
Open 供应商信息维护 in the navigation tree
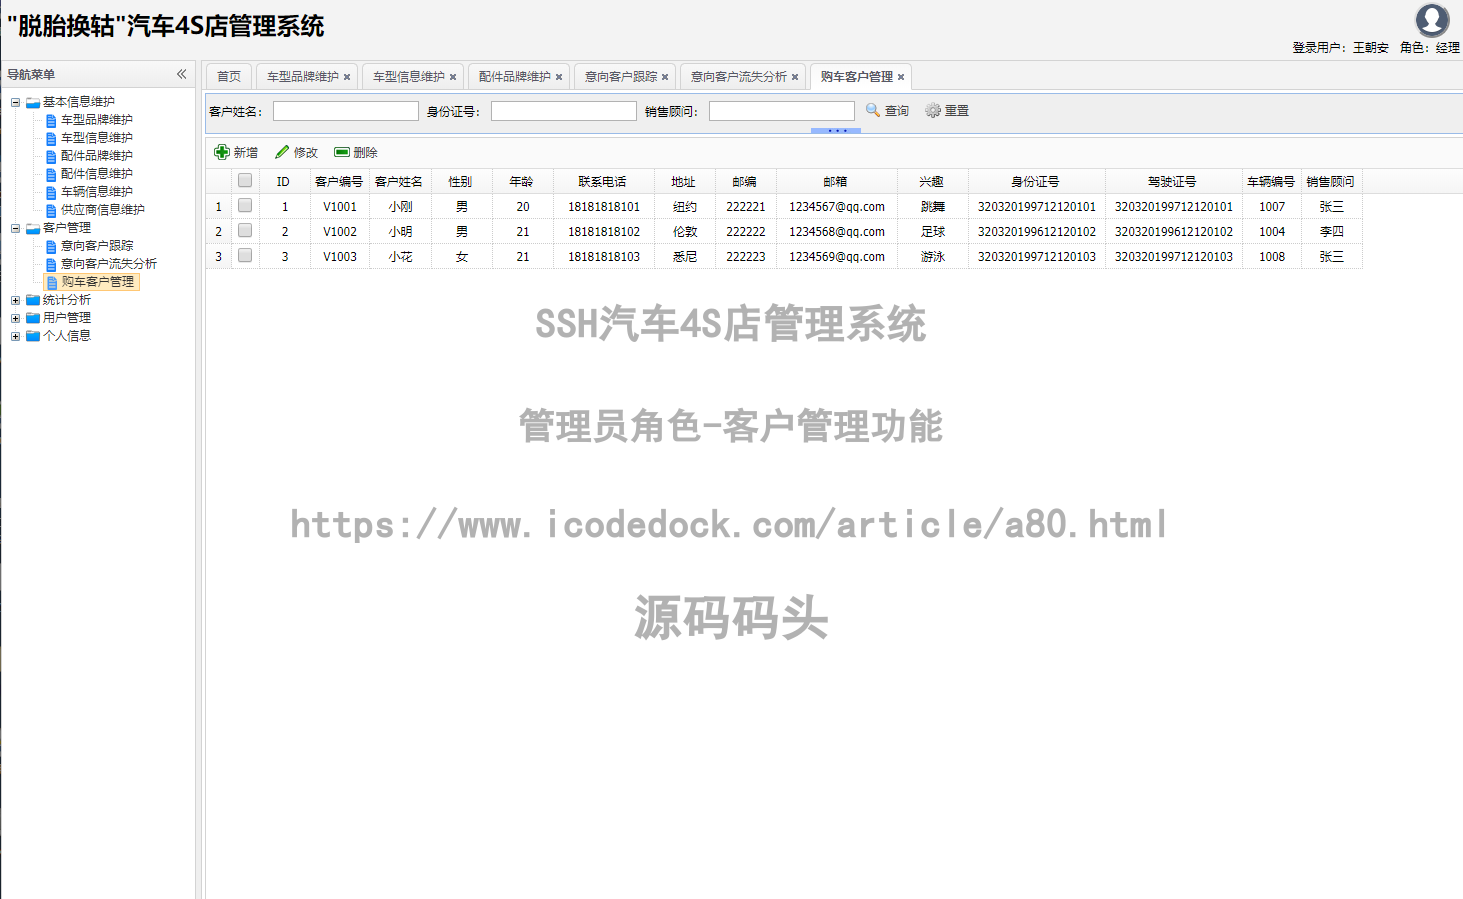102,210
